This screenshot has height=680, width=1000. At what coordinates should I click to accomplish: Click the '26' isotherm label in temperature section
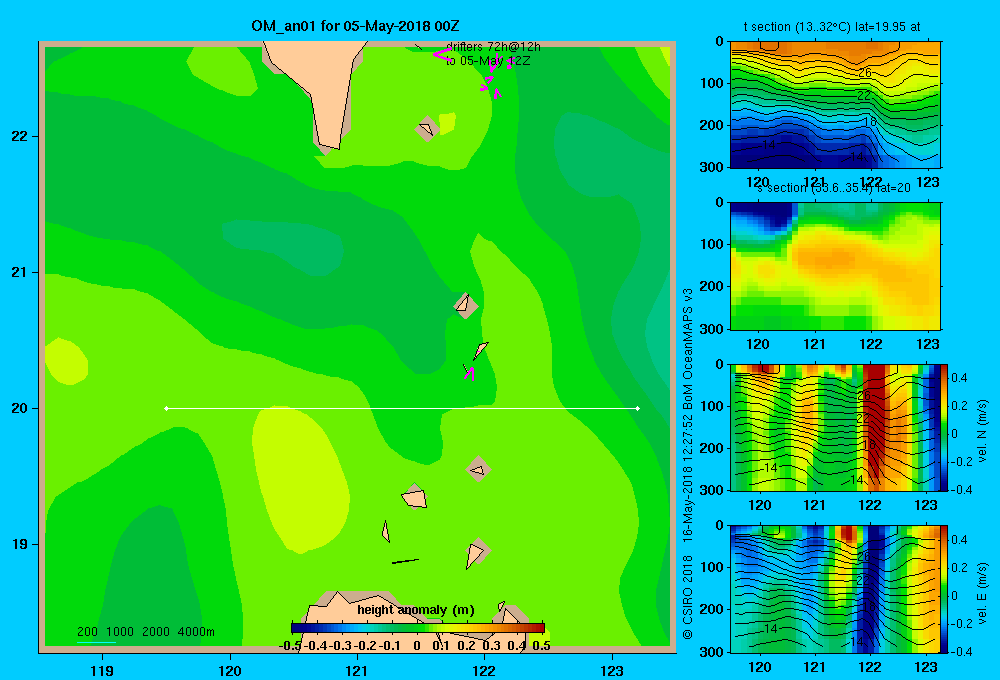point(864,73)
